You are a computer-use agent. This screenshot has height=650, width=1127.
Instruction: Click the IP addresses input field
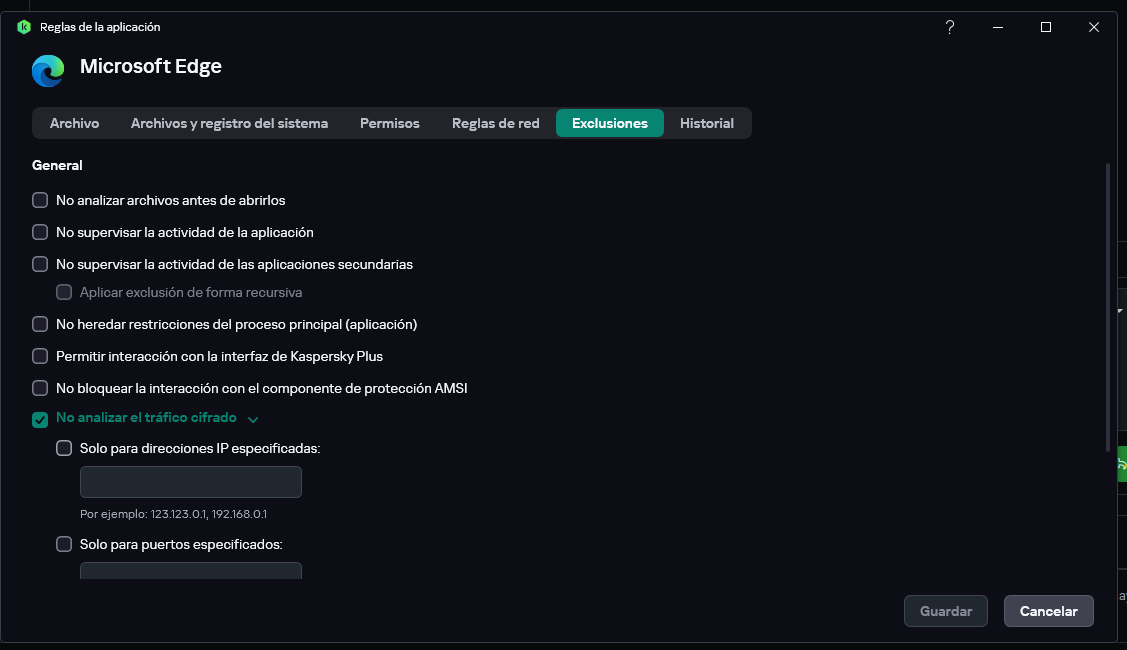(190, 482)
